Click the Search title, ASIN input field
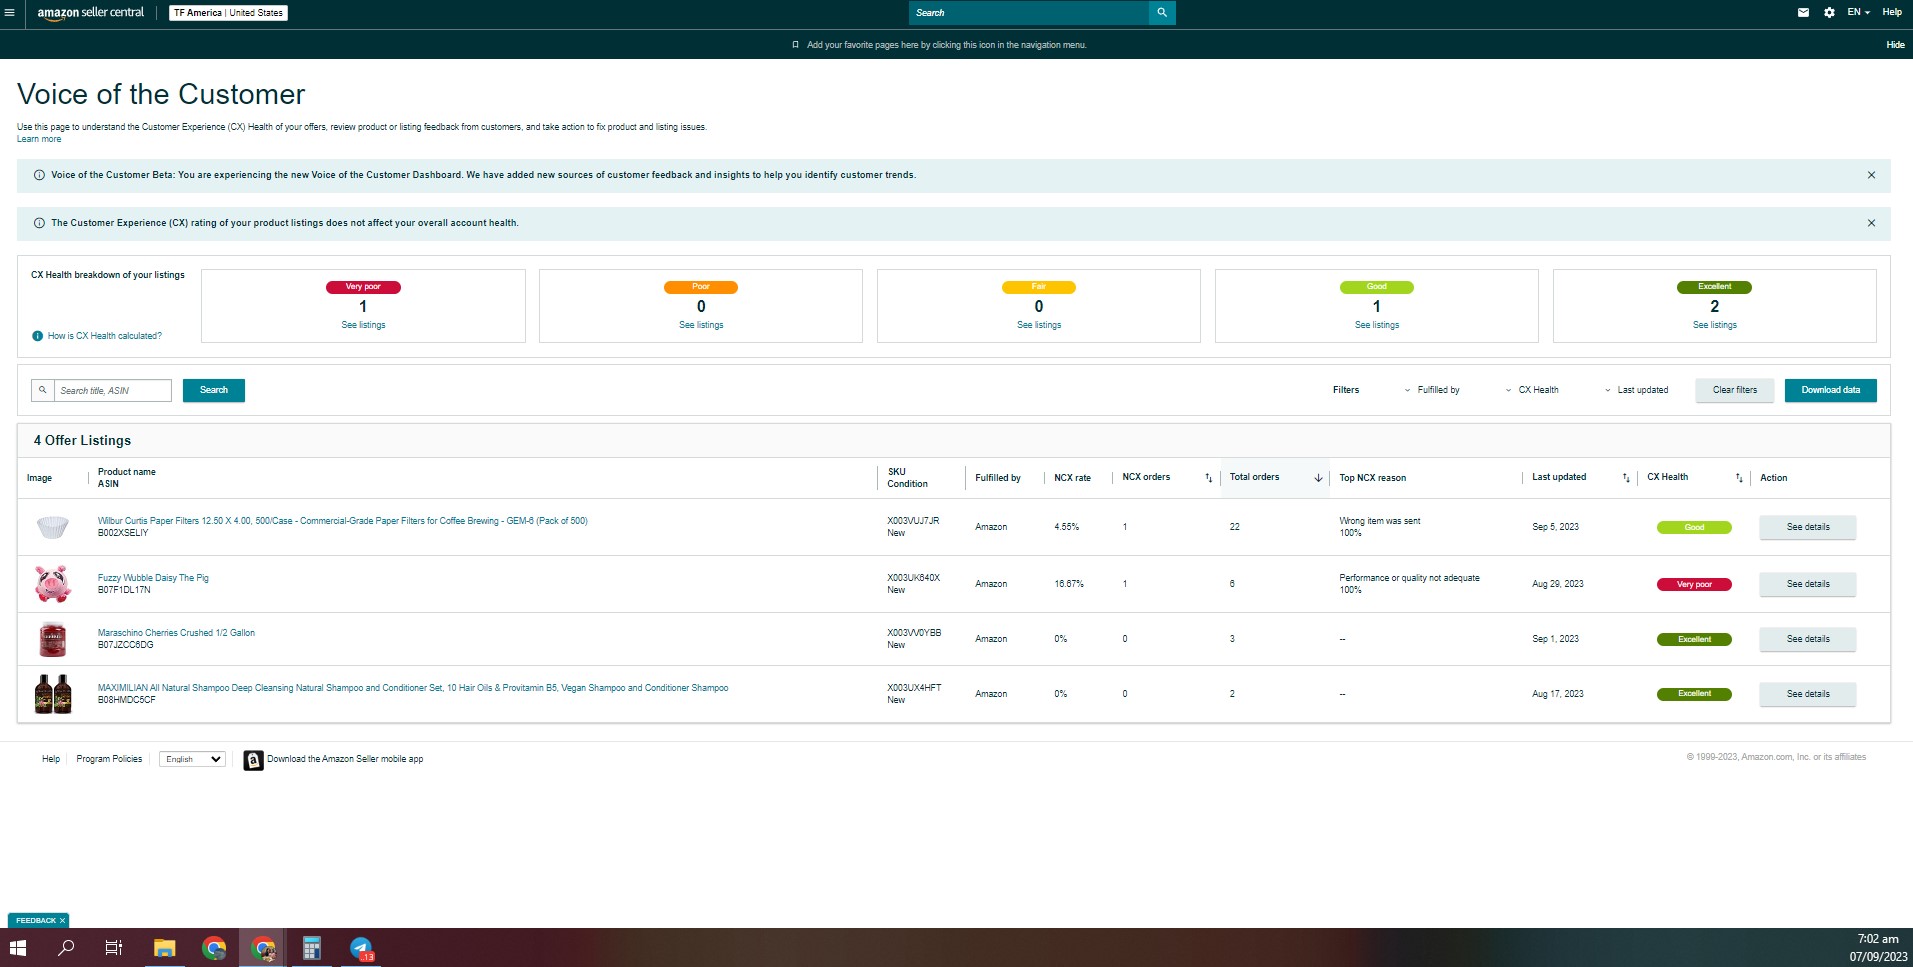Image resolution: width=1913 pixels, height=967 pixels. click(x=112, y=390)
